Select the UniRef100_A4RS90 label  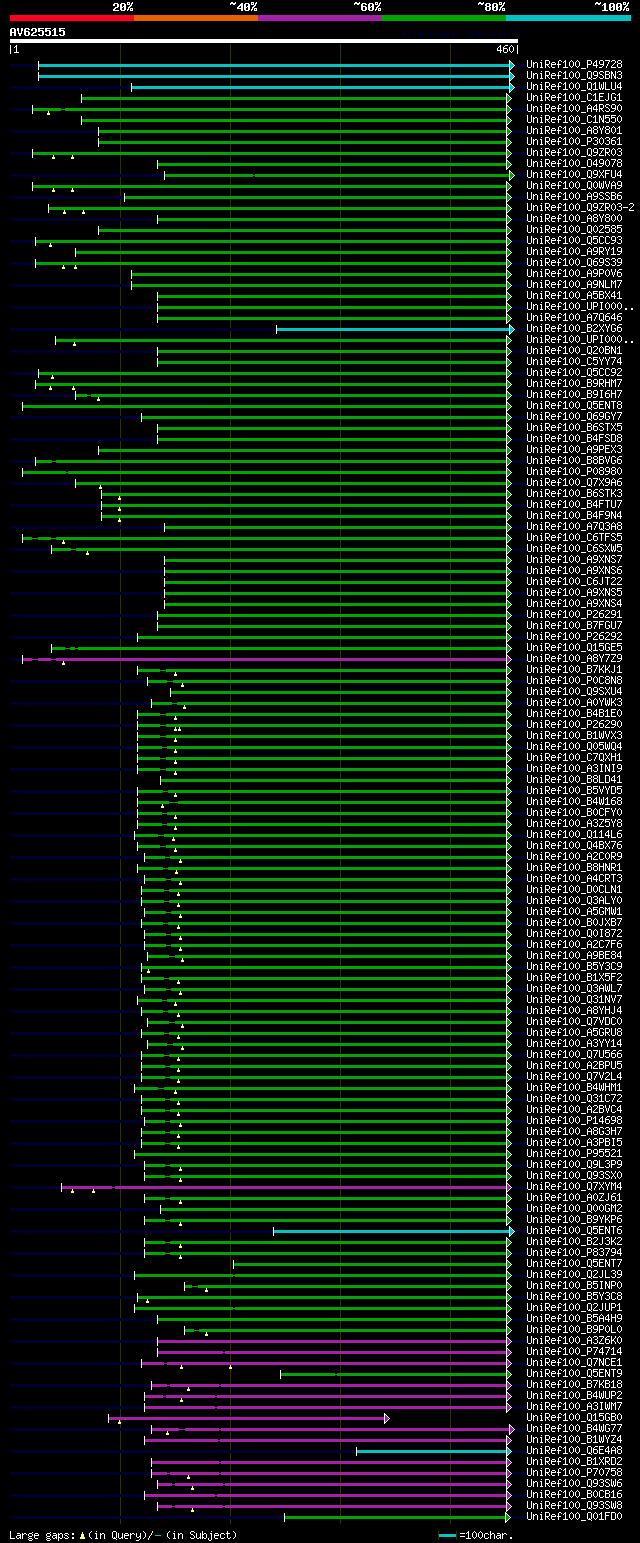[x=574, y=108]
